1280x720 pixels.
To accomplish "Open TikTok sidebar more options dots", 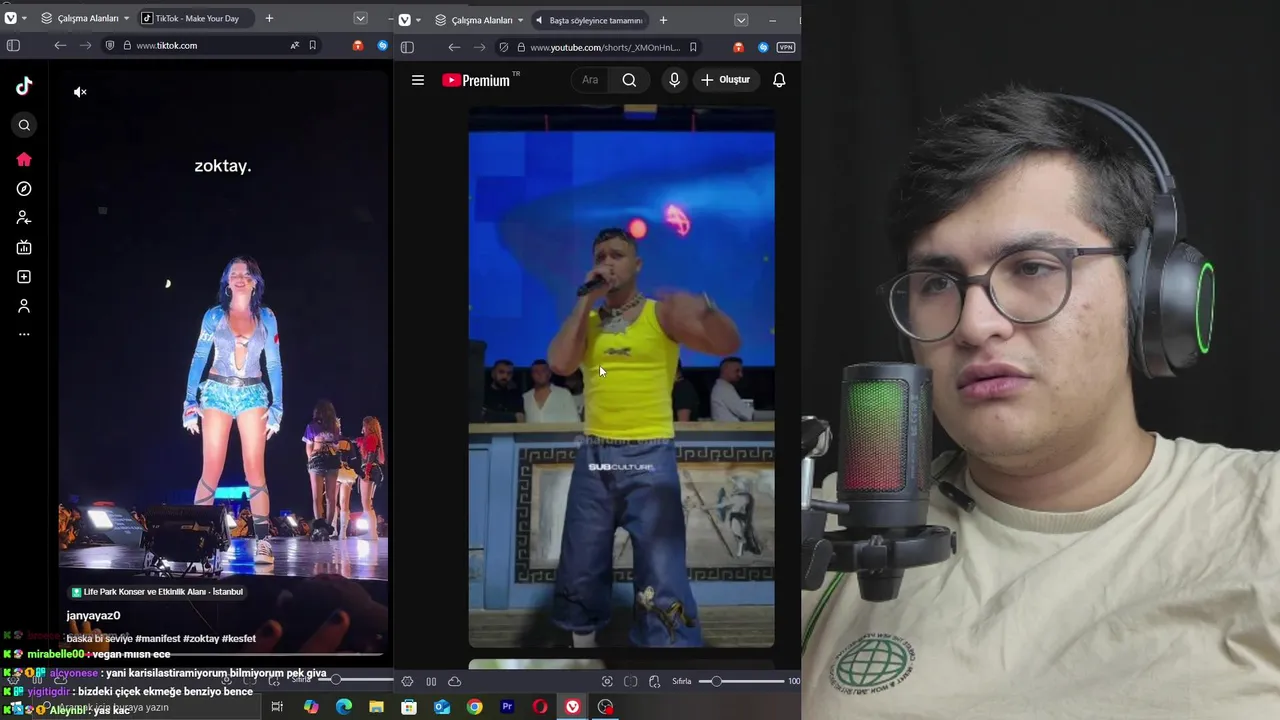I will 24,334.
